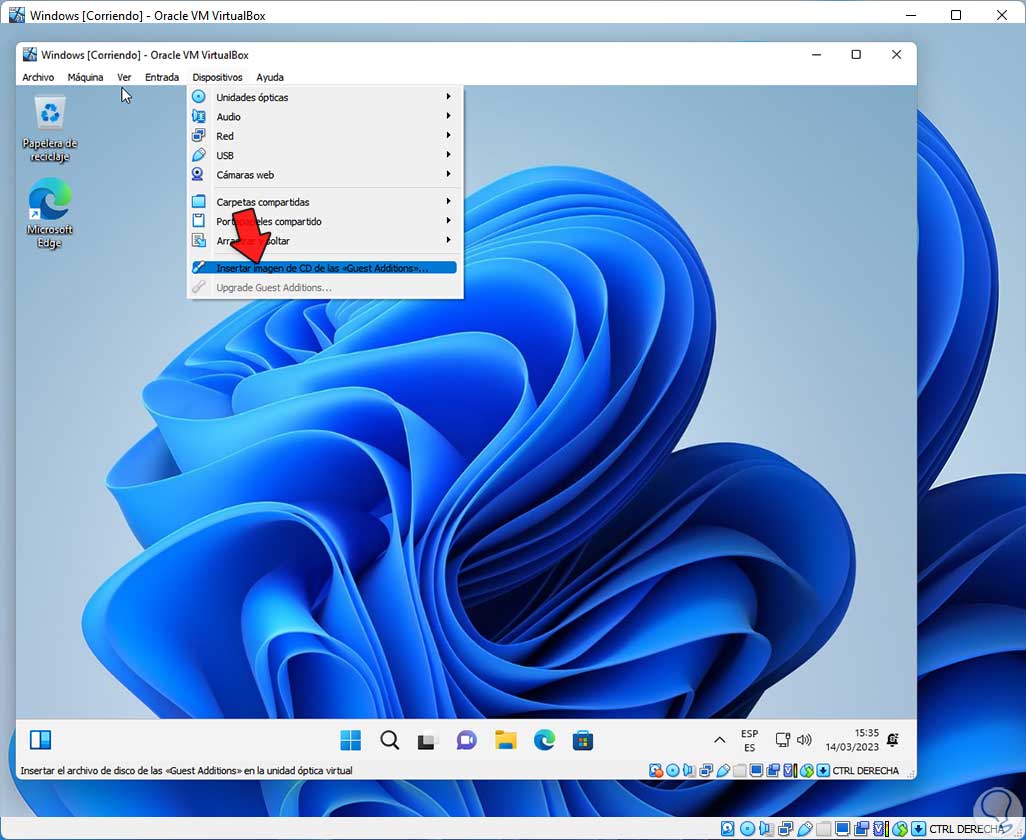The height and width of the screenshot is (840, 1026).
Task: Open Microsoft Store from the guest taskbar
Action: coord(582,741)
